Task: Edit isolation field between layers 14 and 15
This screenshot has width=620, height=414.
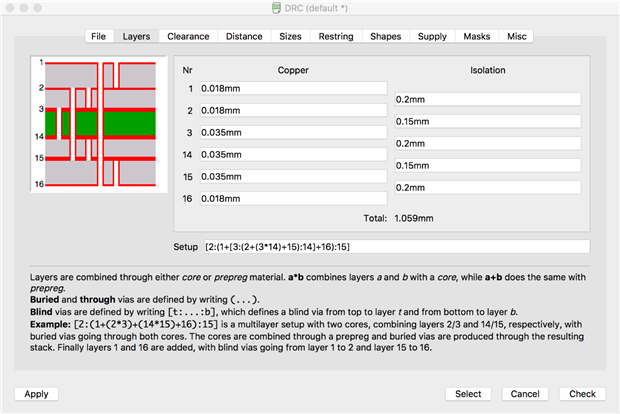Action: pos(488,166)
